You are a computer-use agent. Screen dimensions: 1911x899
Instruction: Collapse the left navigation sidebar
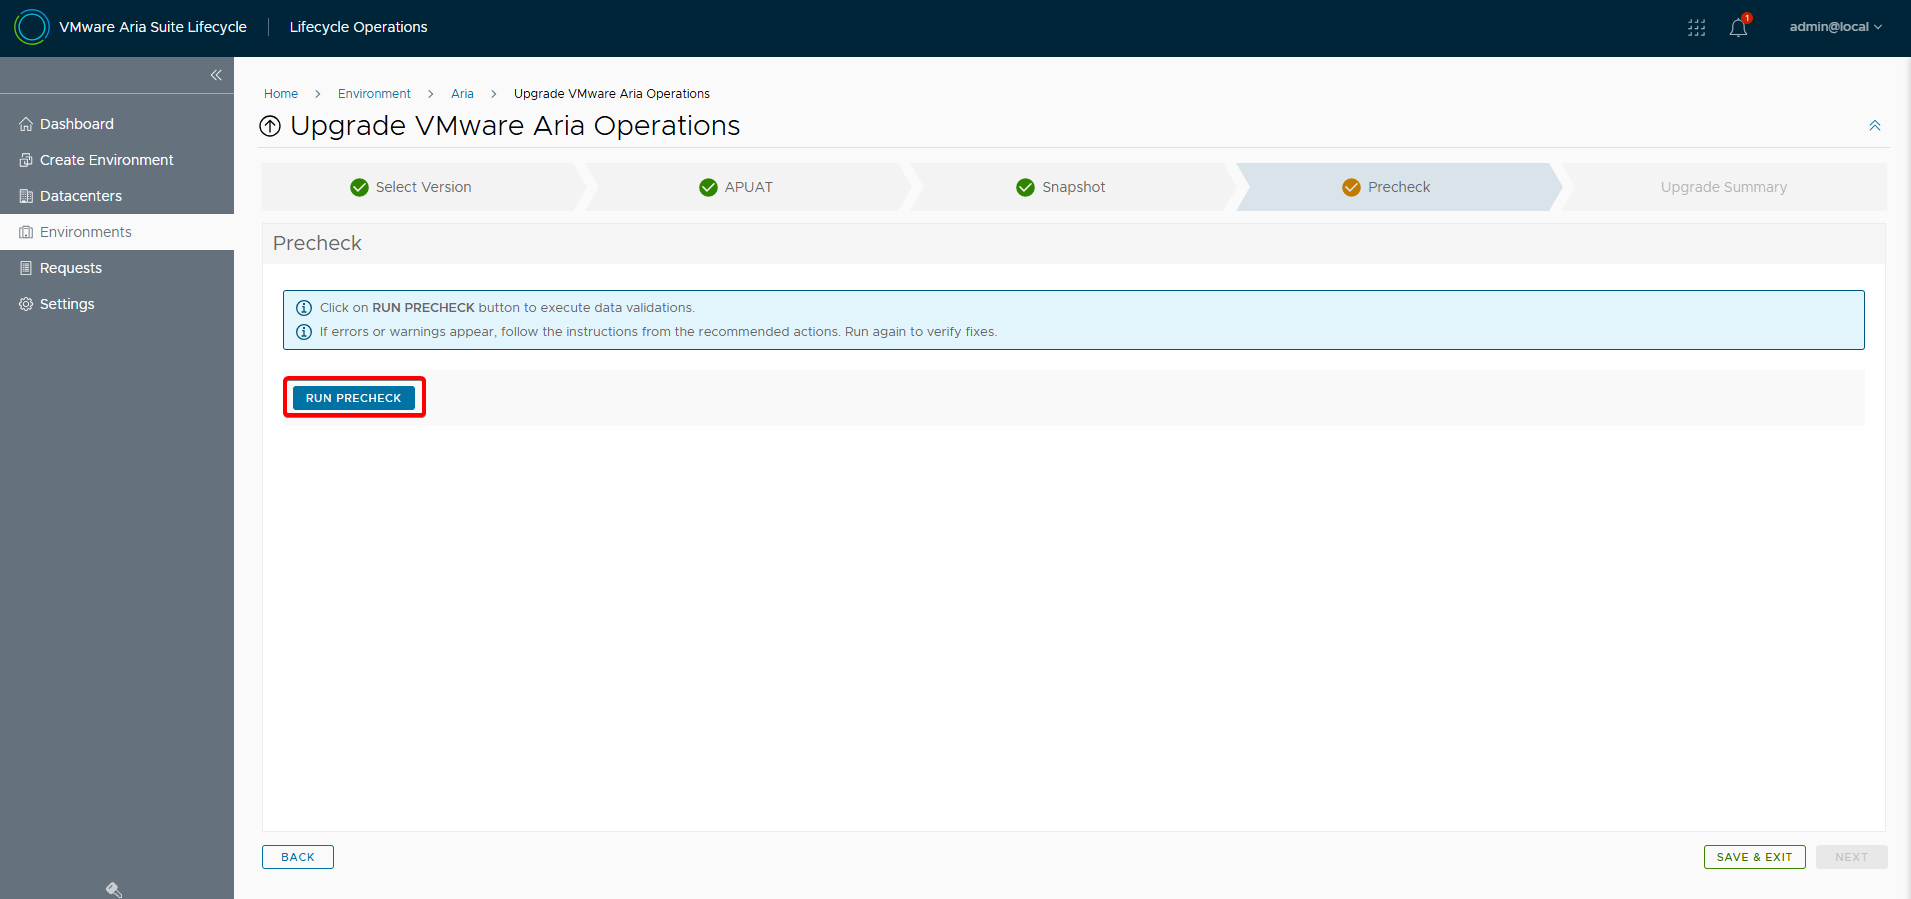[216, 75]
